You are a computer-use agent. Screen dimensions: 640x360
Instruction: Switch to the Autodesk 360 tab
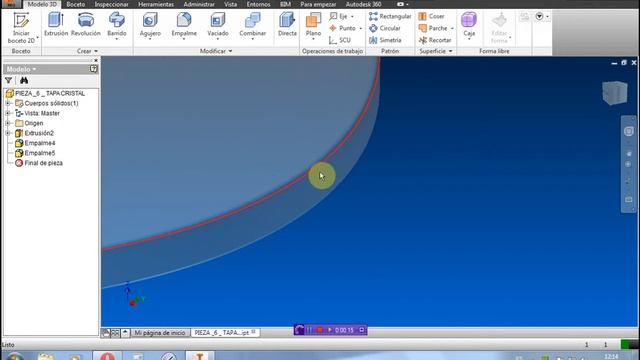point(363,4)
